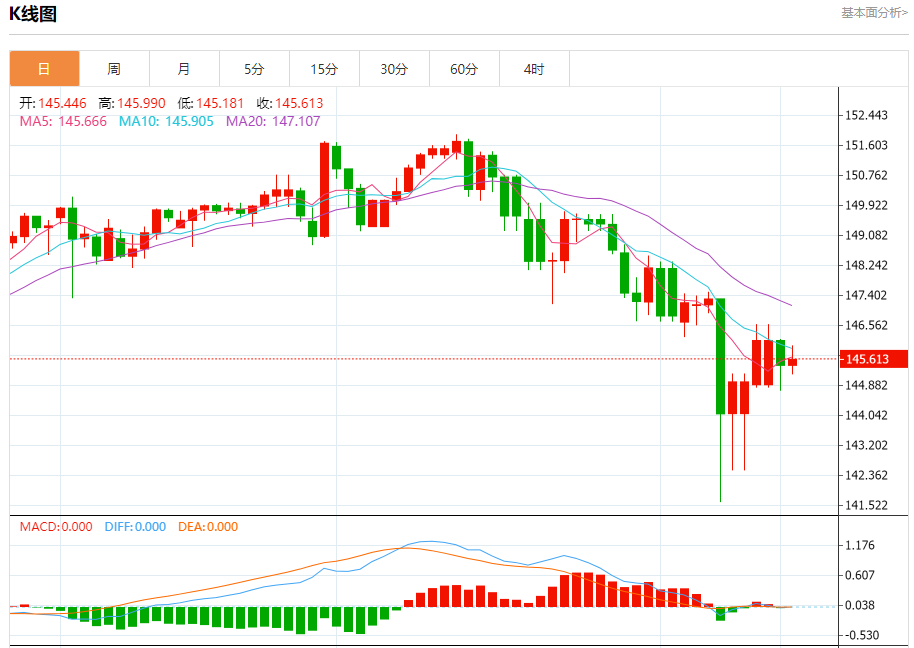Open the 15分 interval tab
The image size is (914, 648).
click(x=324, y=69)
